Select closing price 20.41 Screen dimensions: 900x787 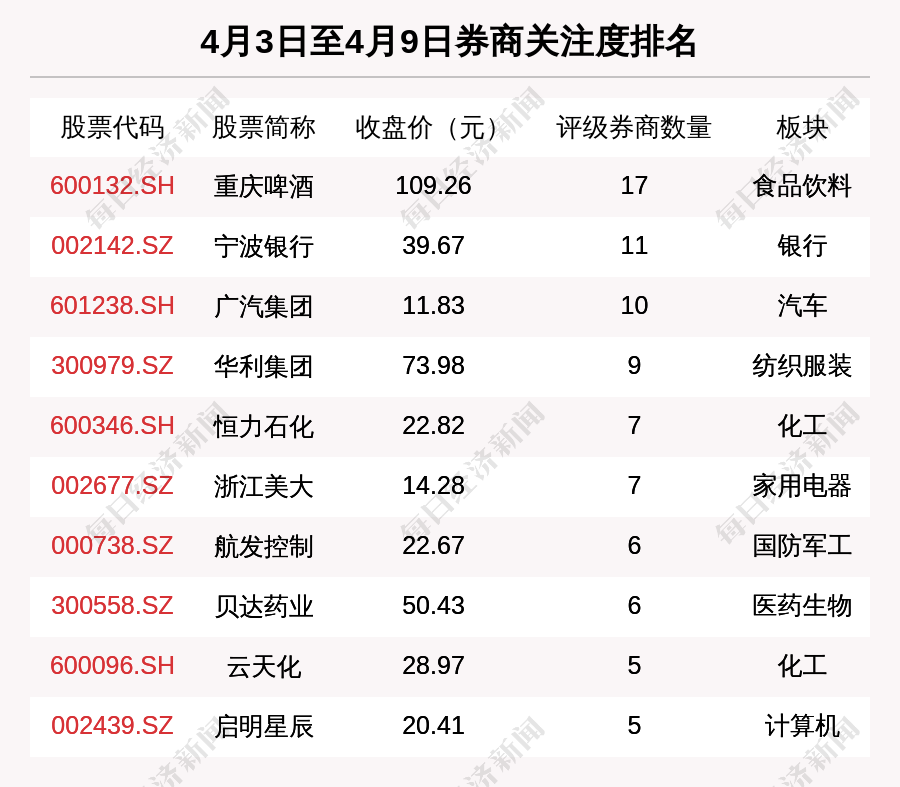[433, 726]
